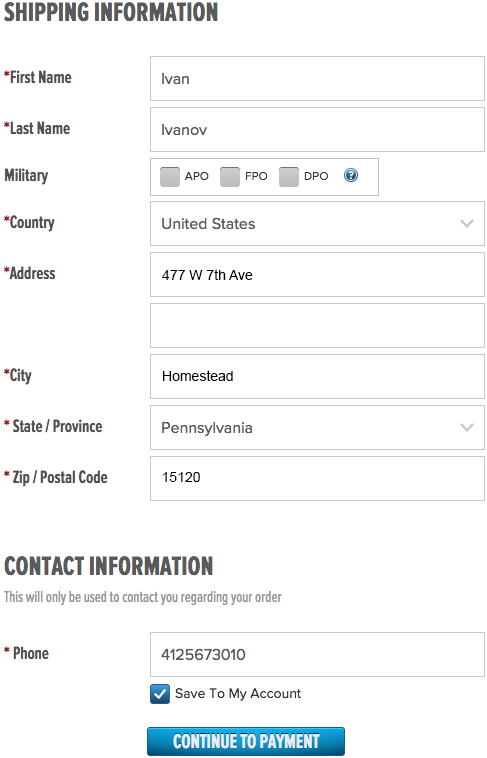
Task: Click the Phone field with 4125673010
Action: 317,655
